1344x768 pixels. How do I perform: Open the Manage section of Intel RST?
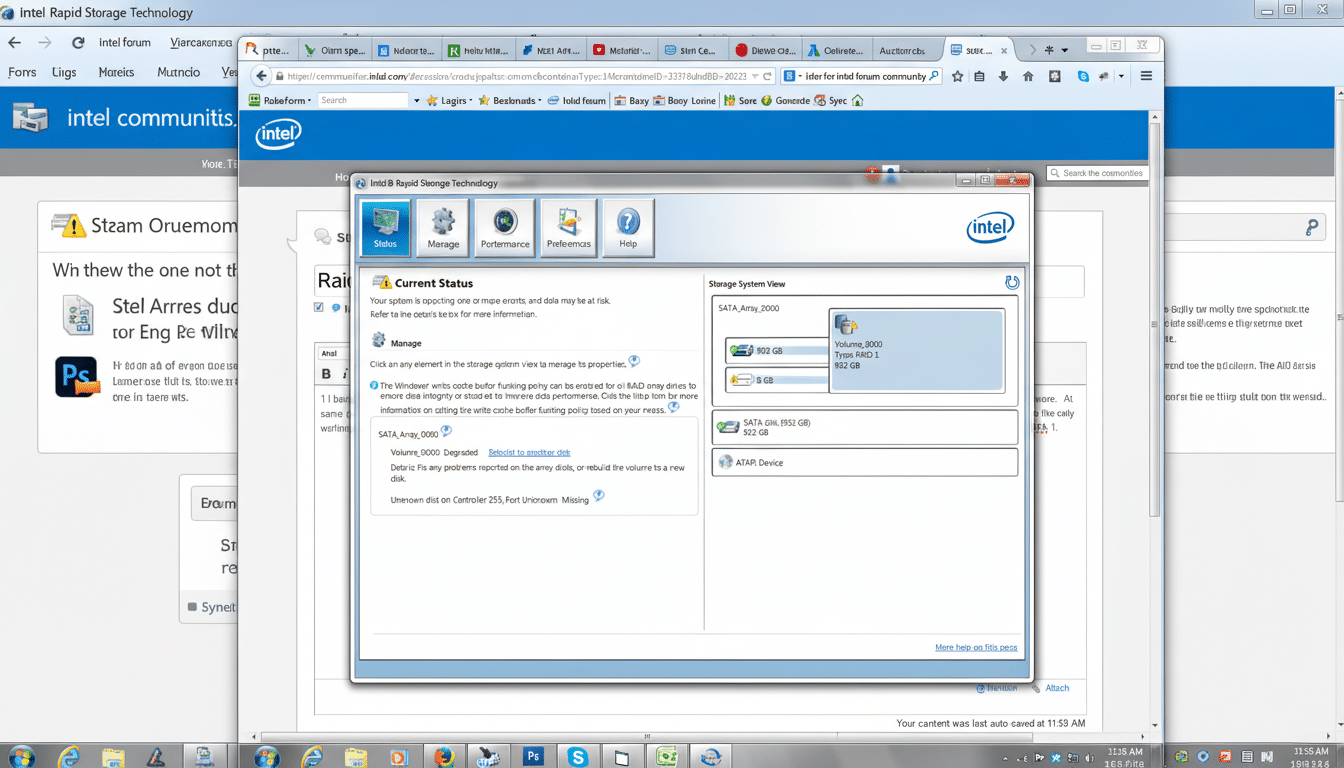pyautogui.click(x=443, y=227)
